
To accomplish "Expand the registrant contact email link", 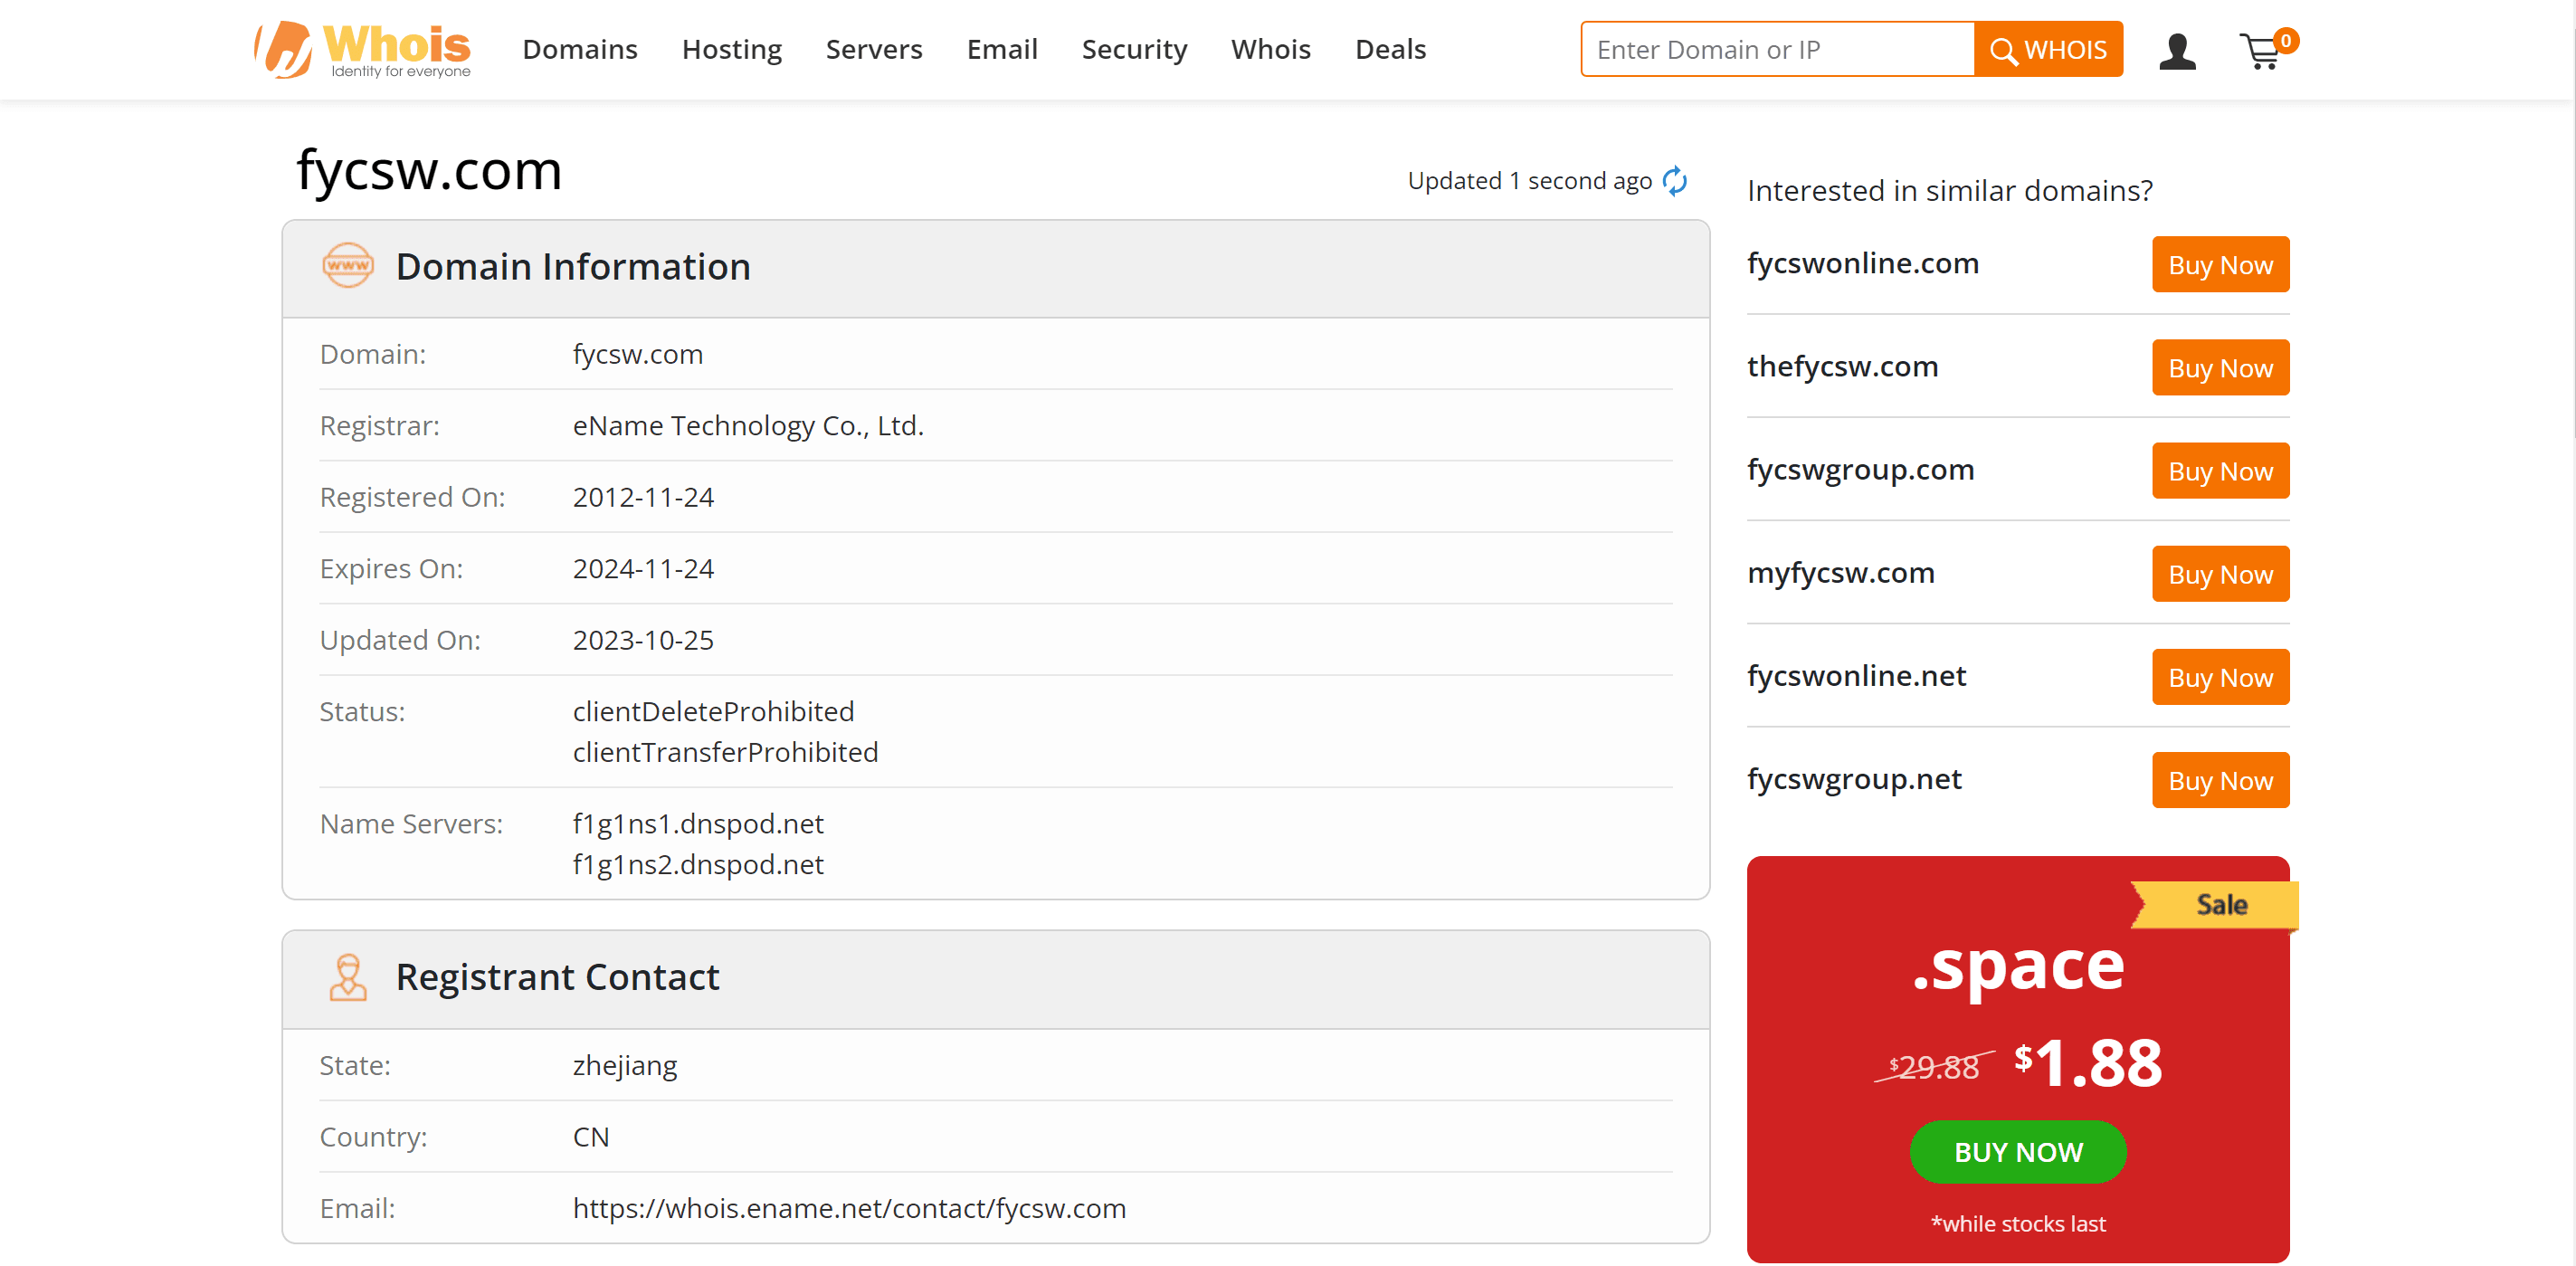I will 848,1205.
